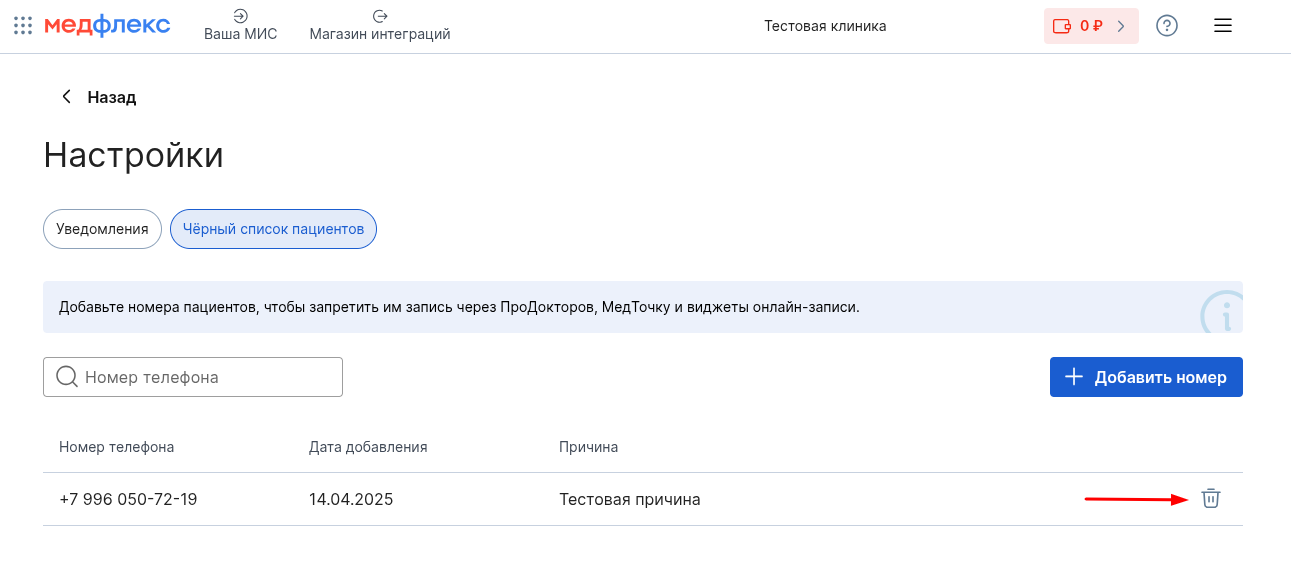This screenshot has width=1291, height=587.
Task: Open Ваша МИС in the top navigation
Action: (x=240, y=26)
